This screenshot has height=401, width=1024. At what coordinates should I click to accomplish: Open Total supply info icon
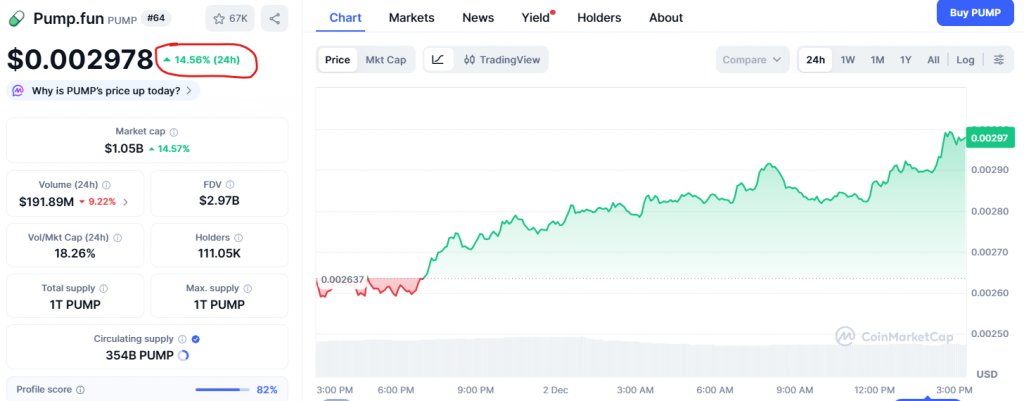click(x=104, y=288)
